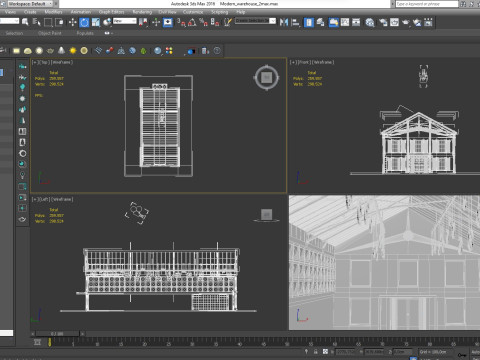Image resolution: width=480 pixels, height=360 pixels.
Task: Open the Rendering menu
Action: [142, 12]
